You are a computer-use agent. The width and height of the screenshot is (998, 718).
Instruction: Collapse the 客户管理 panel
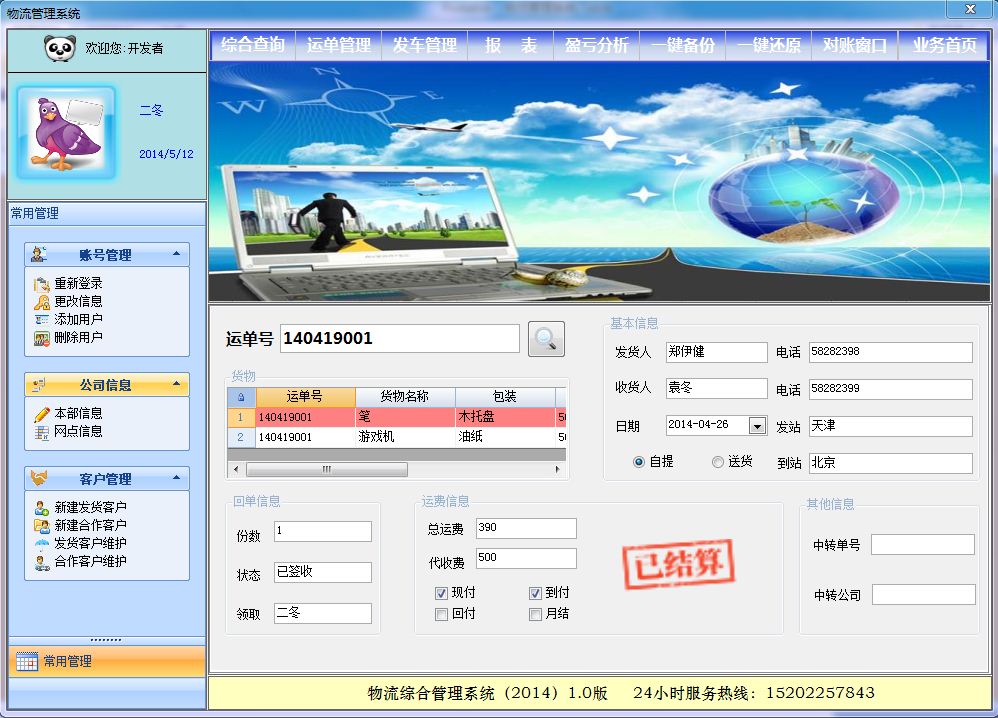tap(176, 478)
